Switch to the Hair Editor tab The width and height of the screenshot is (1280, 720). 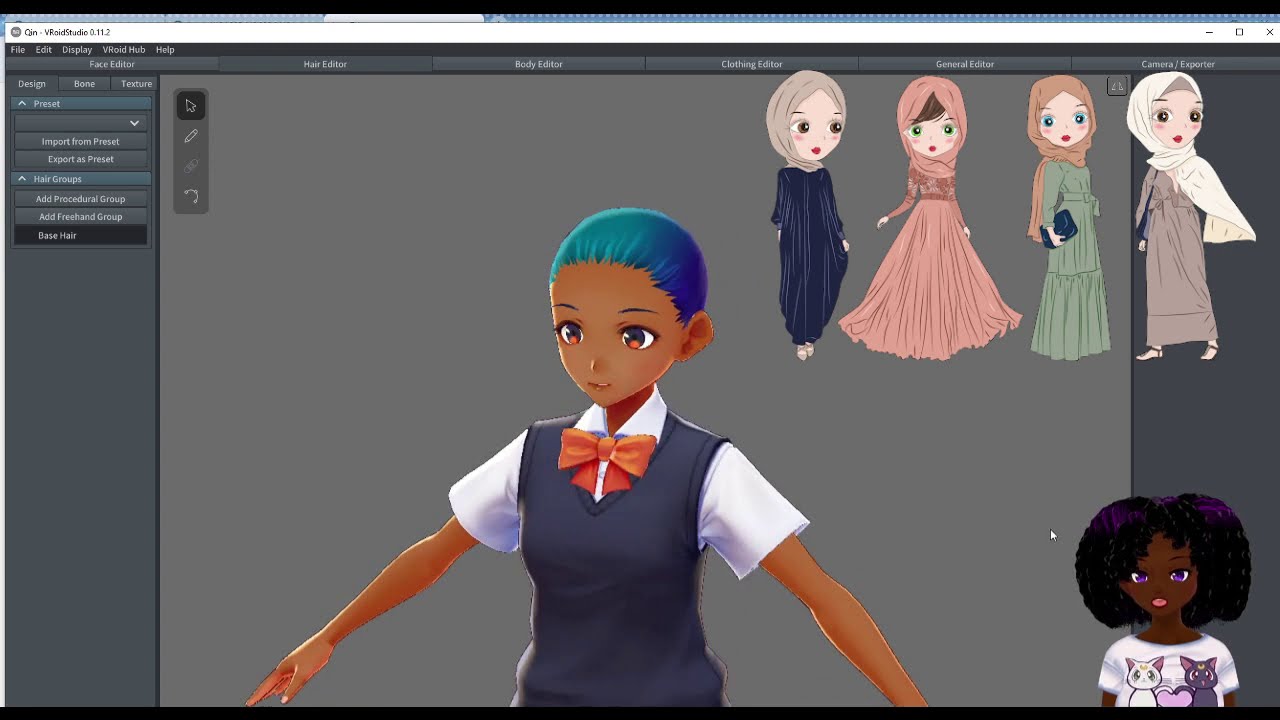325,64
